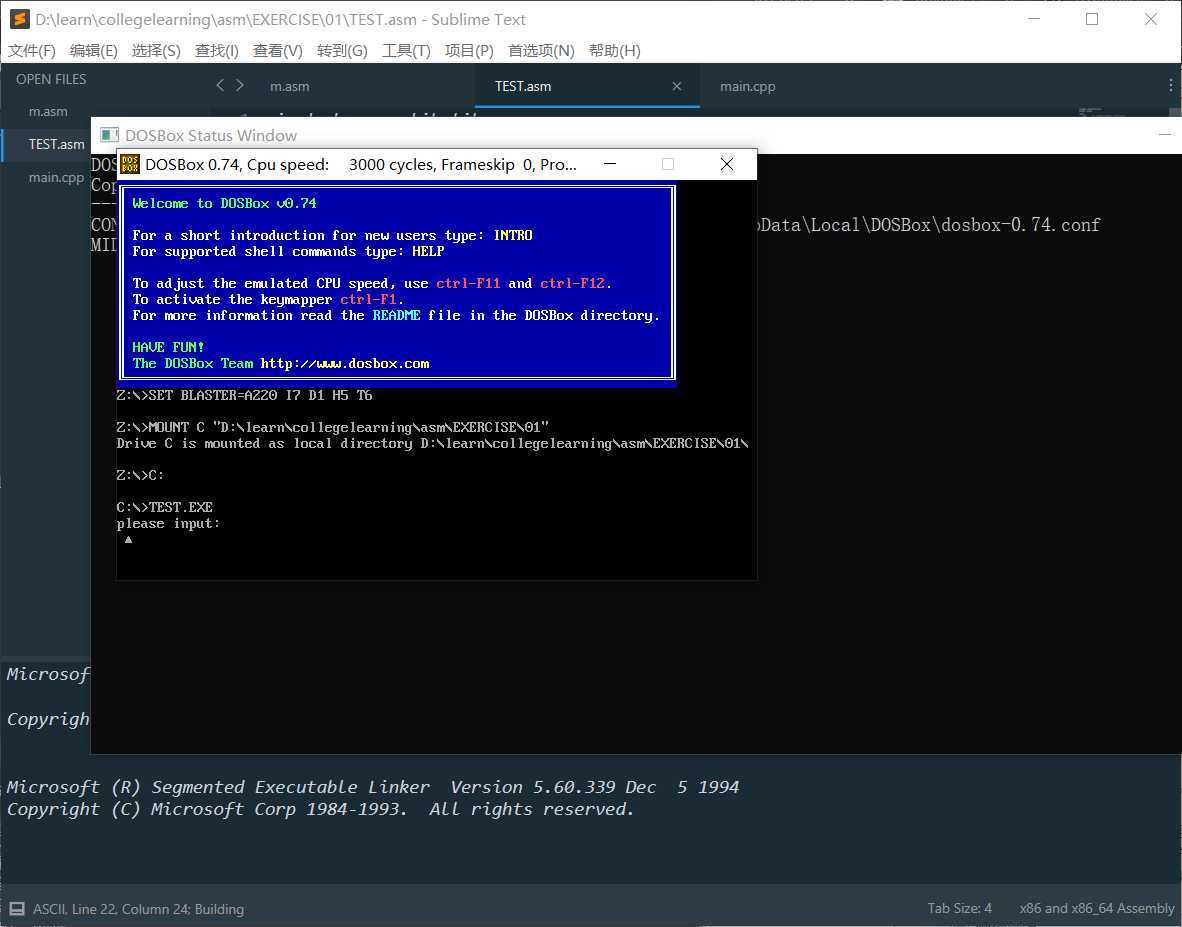Go to next tab with right arrow
This screenshot has width=1182, height=927.
240,85
